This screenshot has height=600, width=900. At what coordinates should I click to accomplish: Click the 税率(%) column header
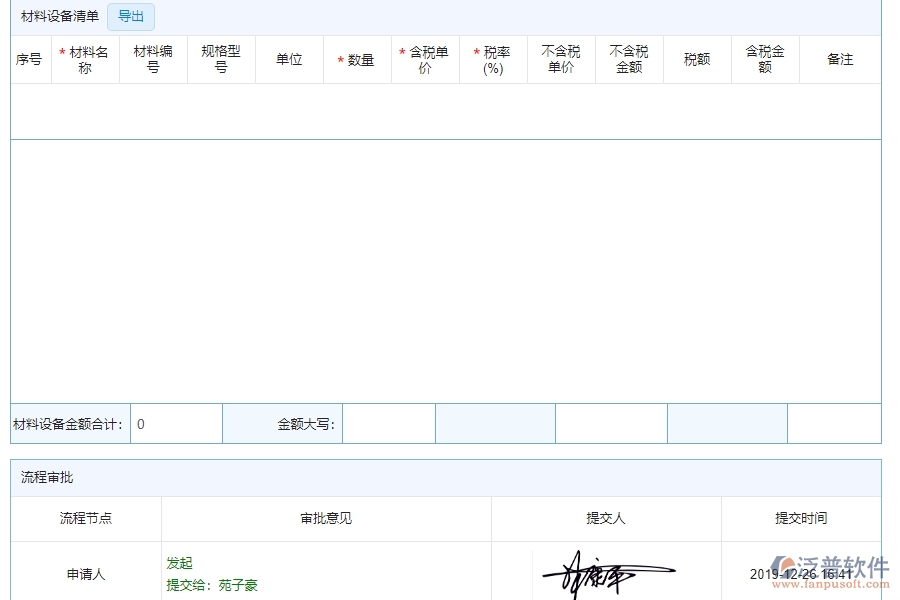pos(494,59)
